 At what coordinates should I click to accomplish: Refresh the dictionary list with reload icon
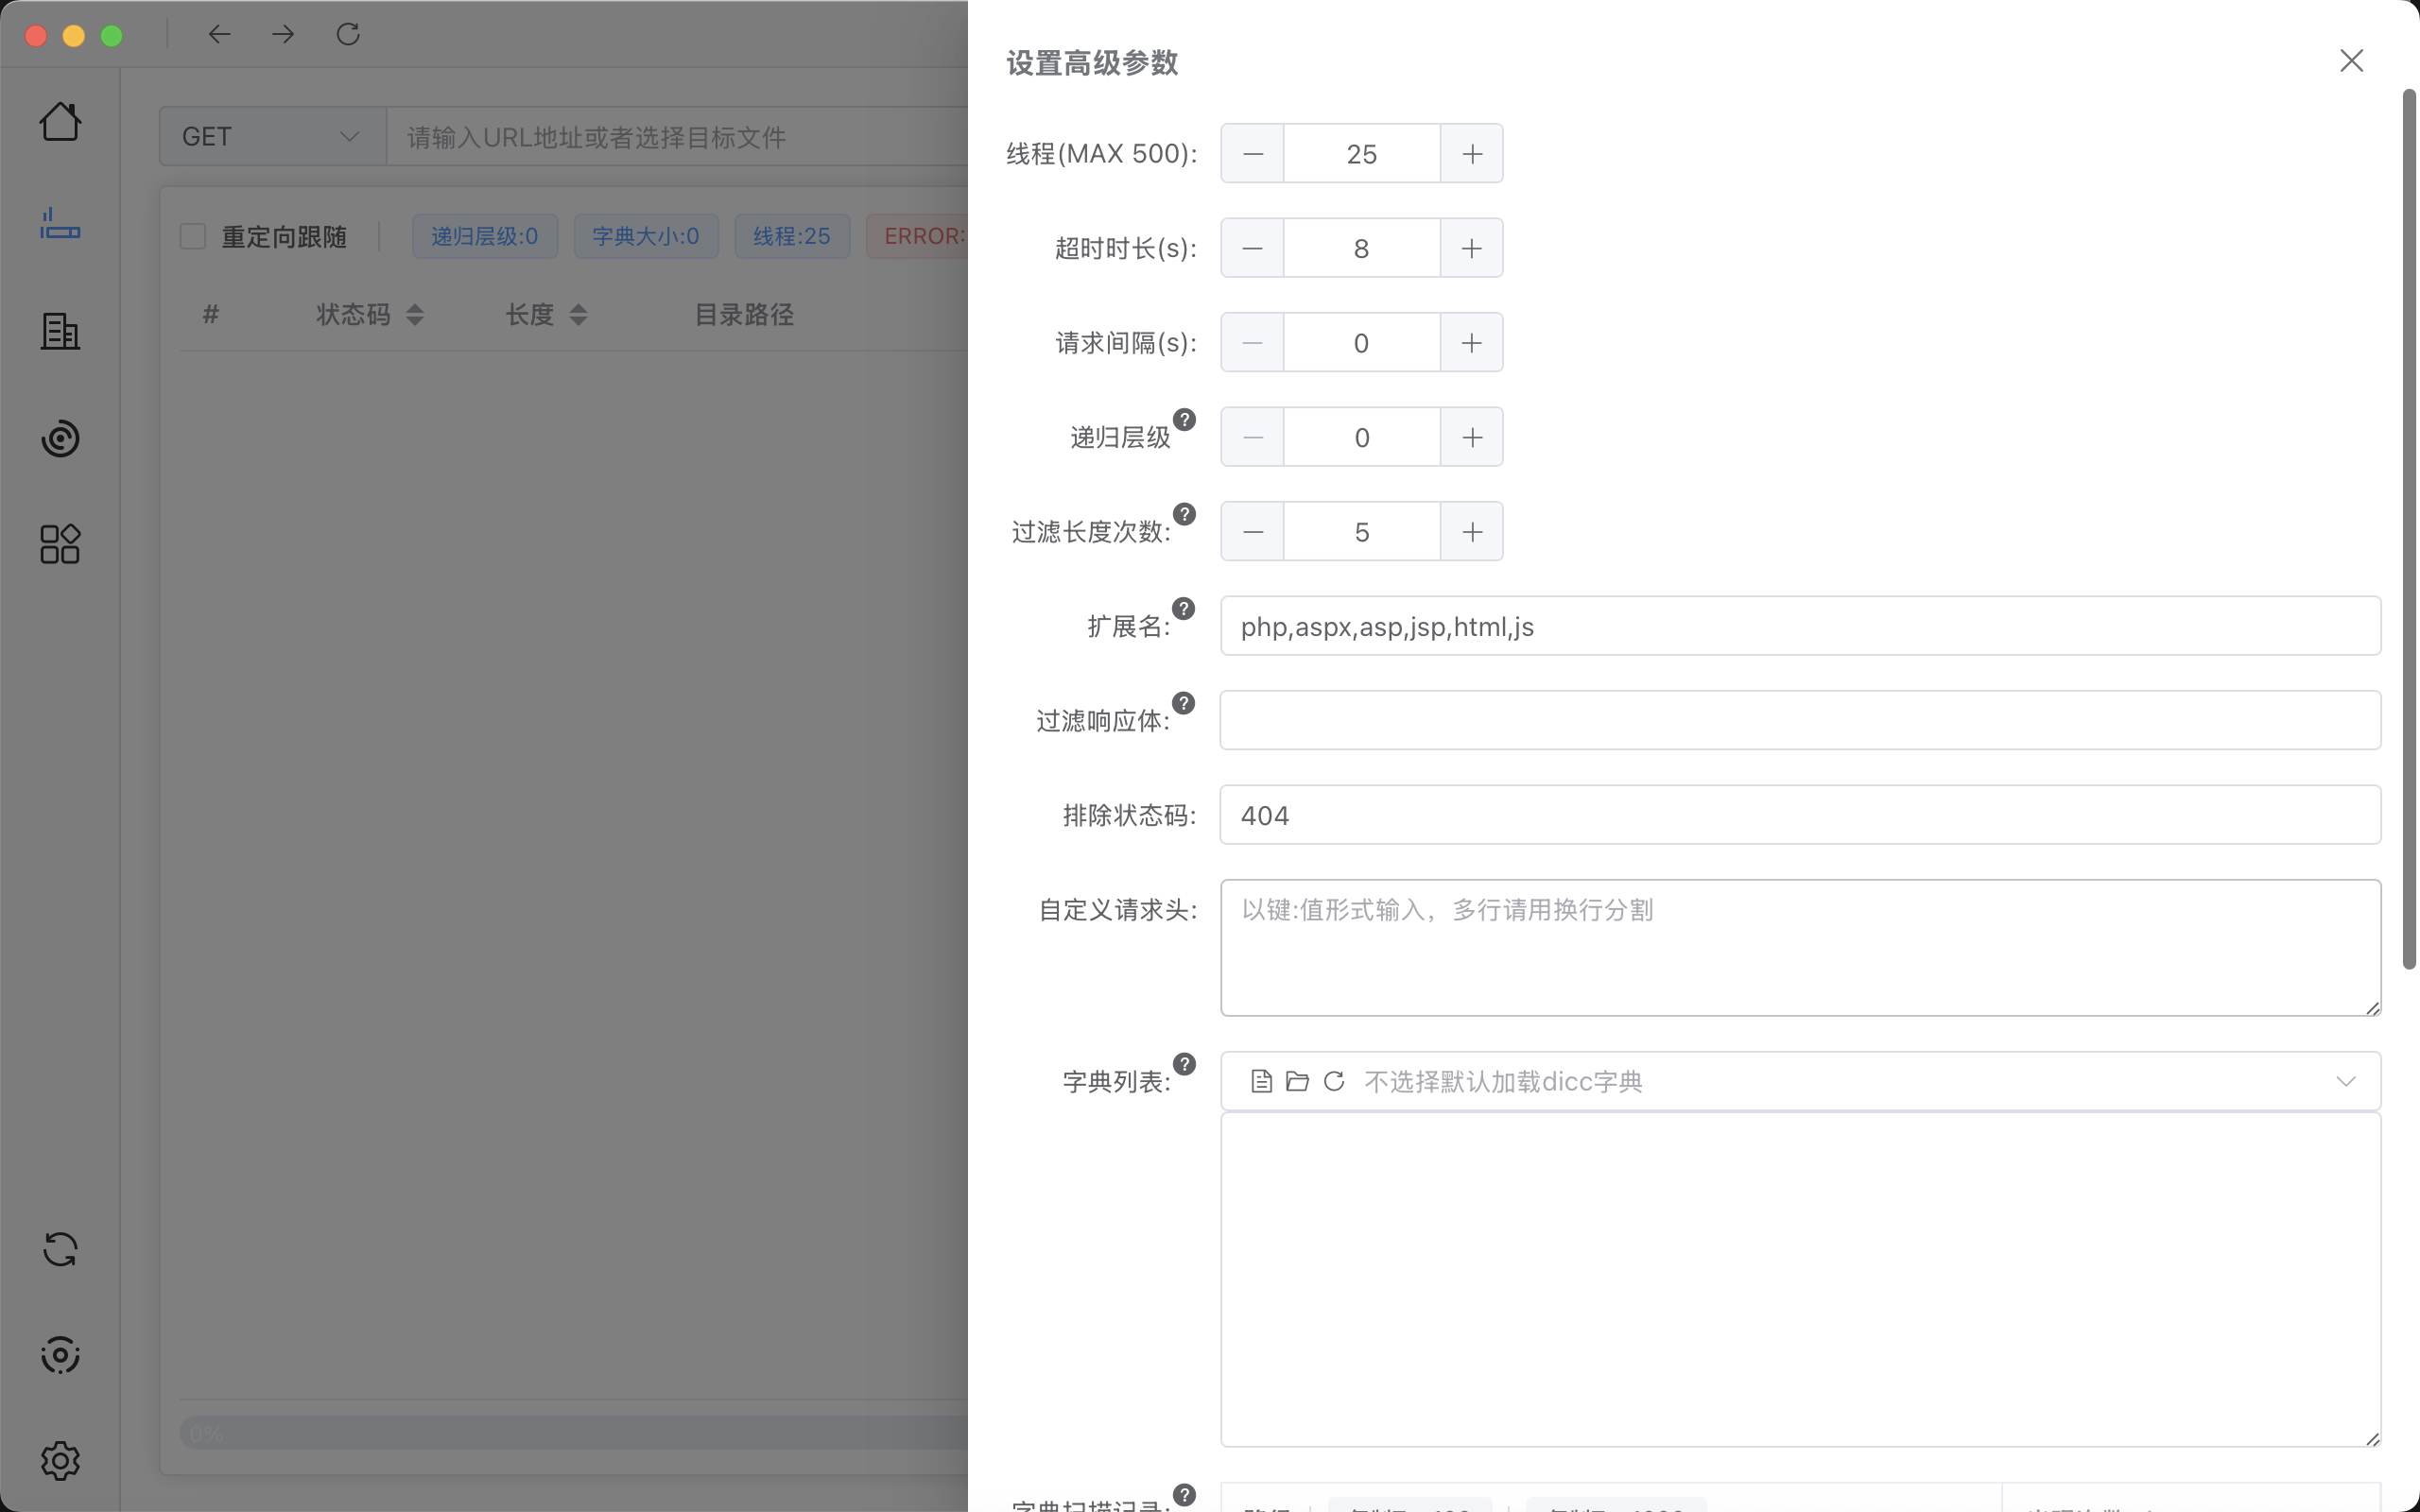coord(1334,1081)
